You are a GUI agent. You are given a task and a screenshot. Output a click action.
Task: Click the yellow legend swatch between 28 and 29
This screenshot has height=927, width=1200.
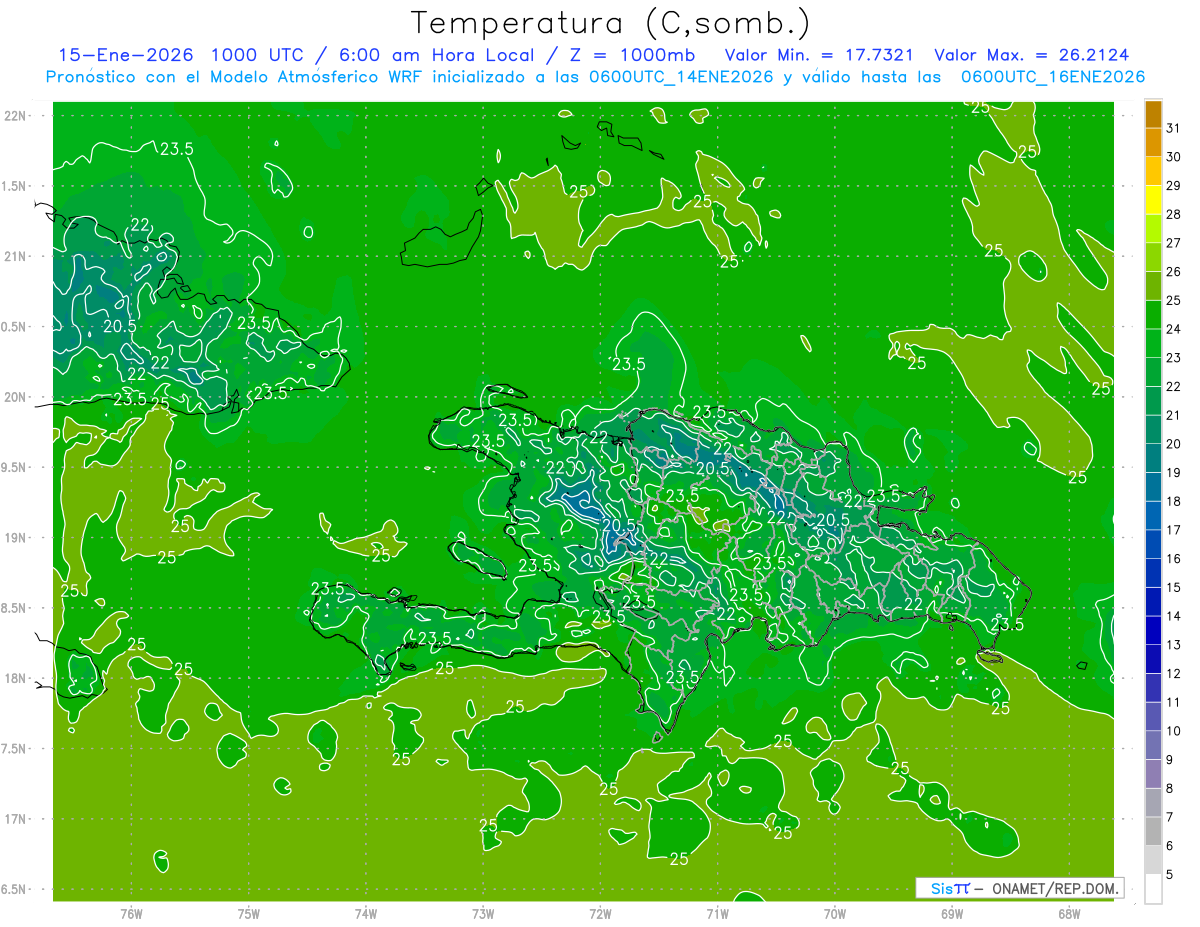(x=1153, y=200)
